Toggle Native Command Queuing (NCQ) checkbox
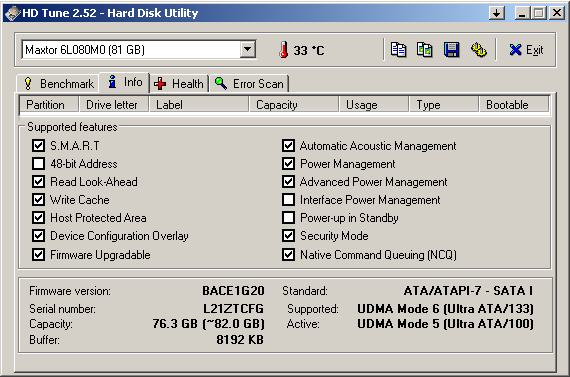This screenshot has width=570, height=377. click(289, 254)
